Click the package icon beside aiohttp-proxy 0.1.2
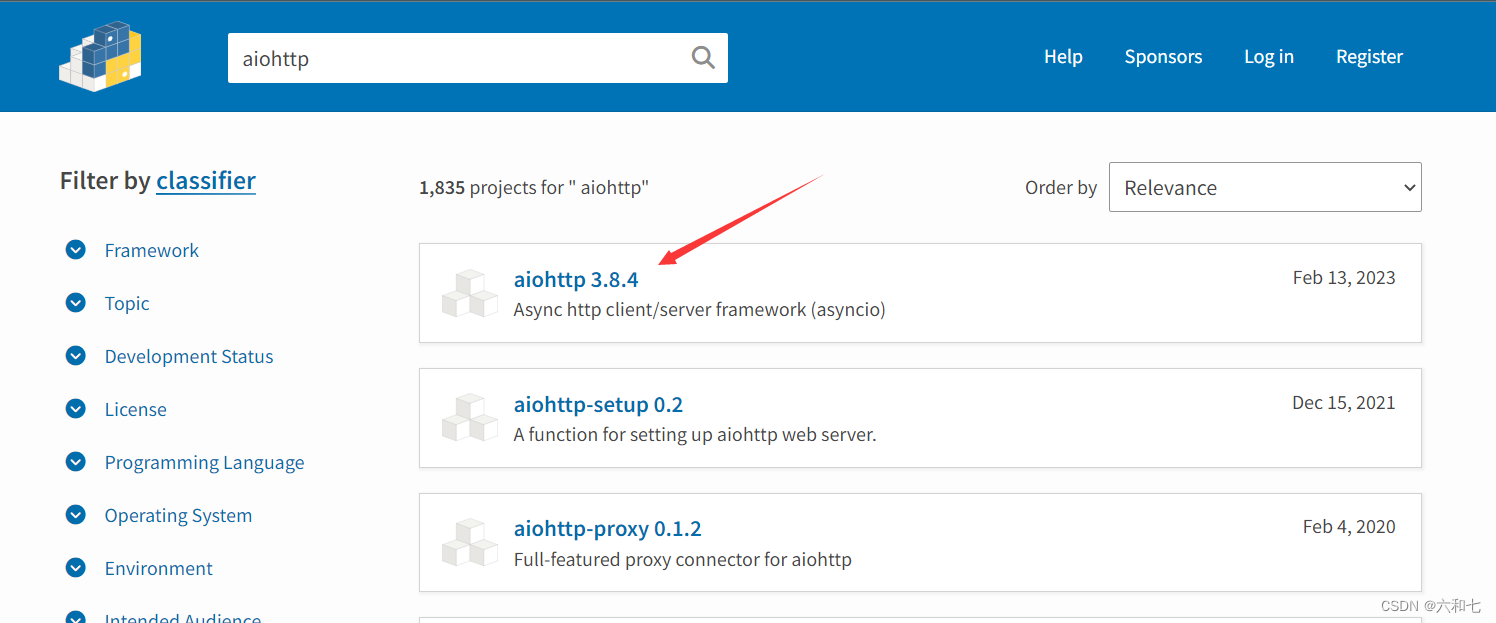1496x623 pixels. 470,542
